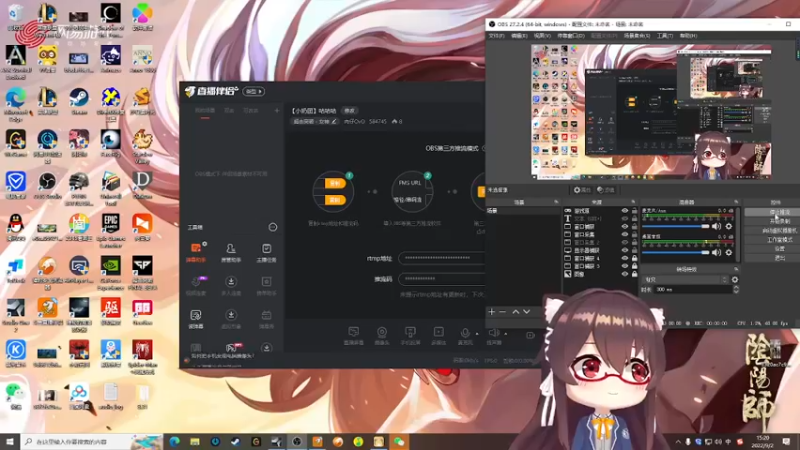Open the microphone dropdown arrow in 直播伴侣
This screenshot has width=800, height=450.
tap(477, 334)
